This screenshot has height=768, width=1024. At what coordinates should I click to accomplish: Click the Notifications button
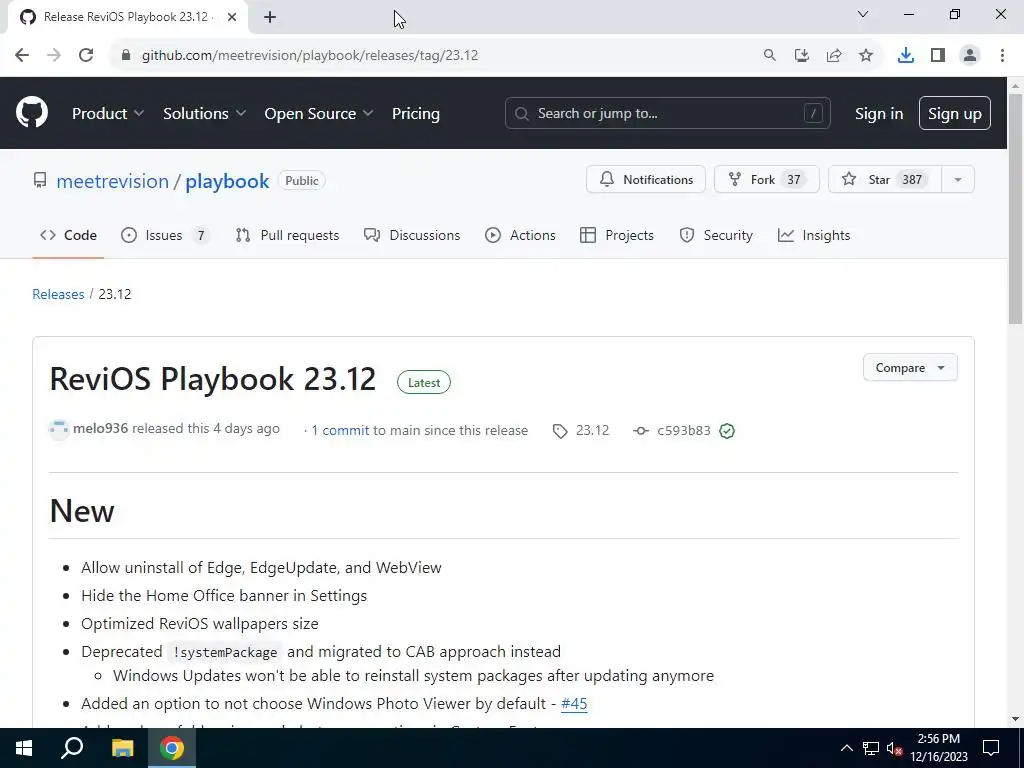click(x=646, y=180)
